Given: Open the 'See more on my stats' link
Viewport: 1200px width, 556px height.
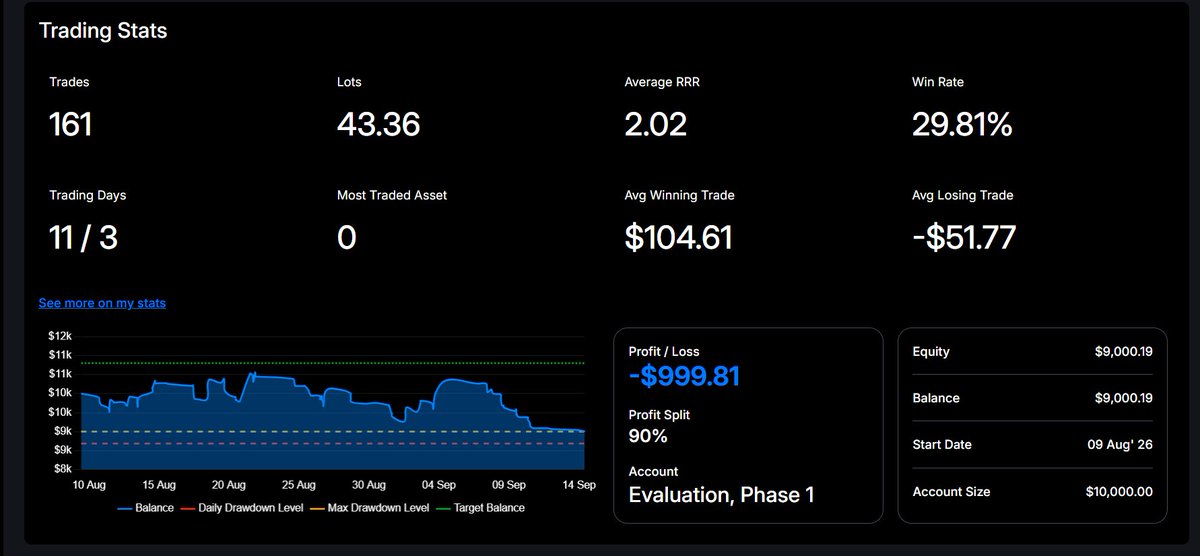Looking at the screenshot, I should tap(102, 303).
